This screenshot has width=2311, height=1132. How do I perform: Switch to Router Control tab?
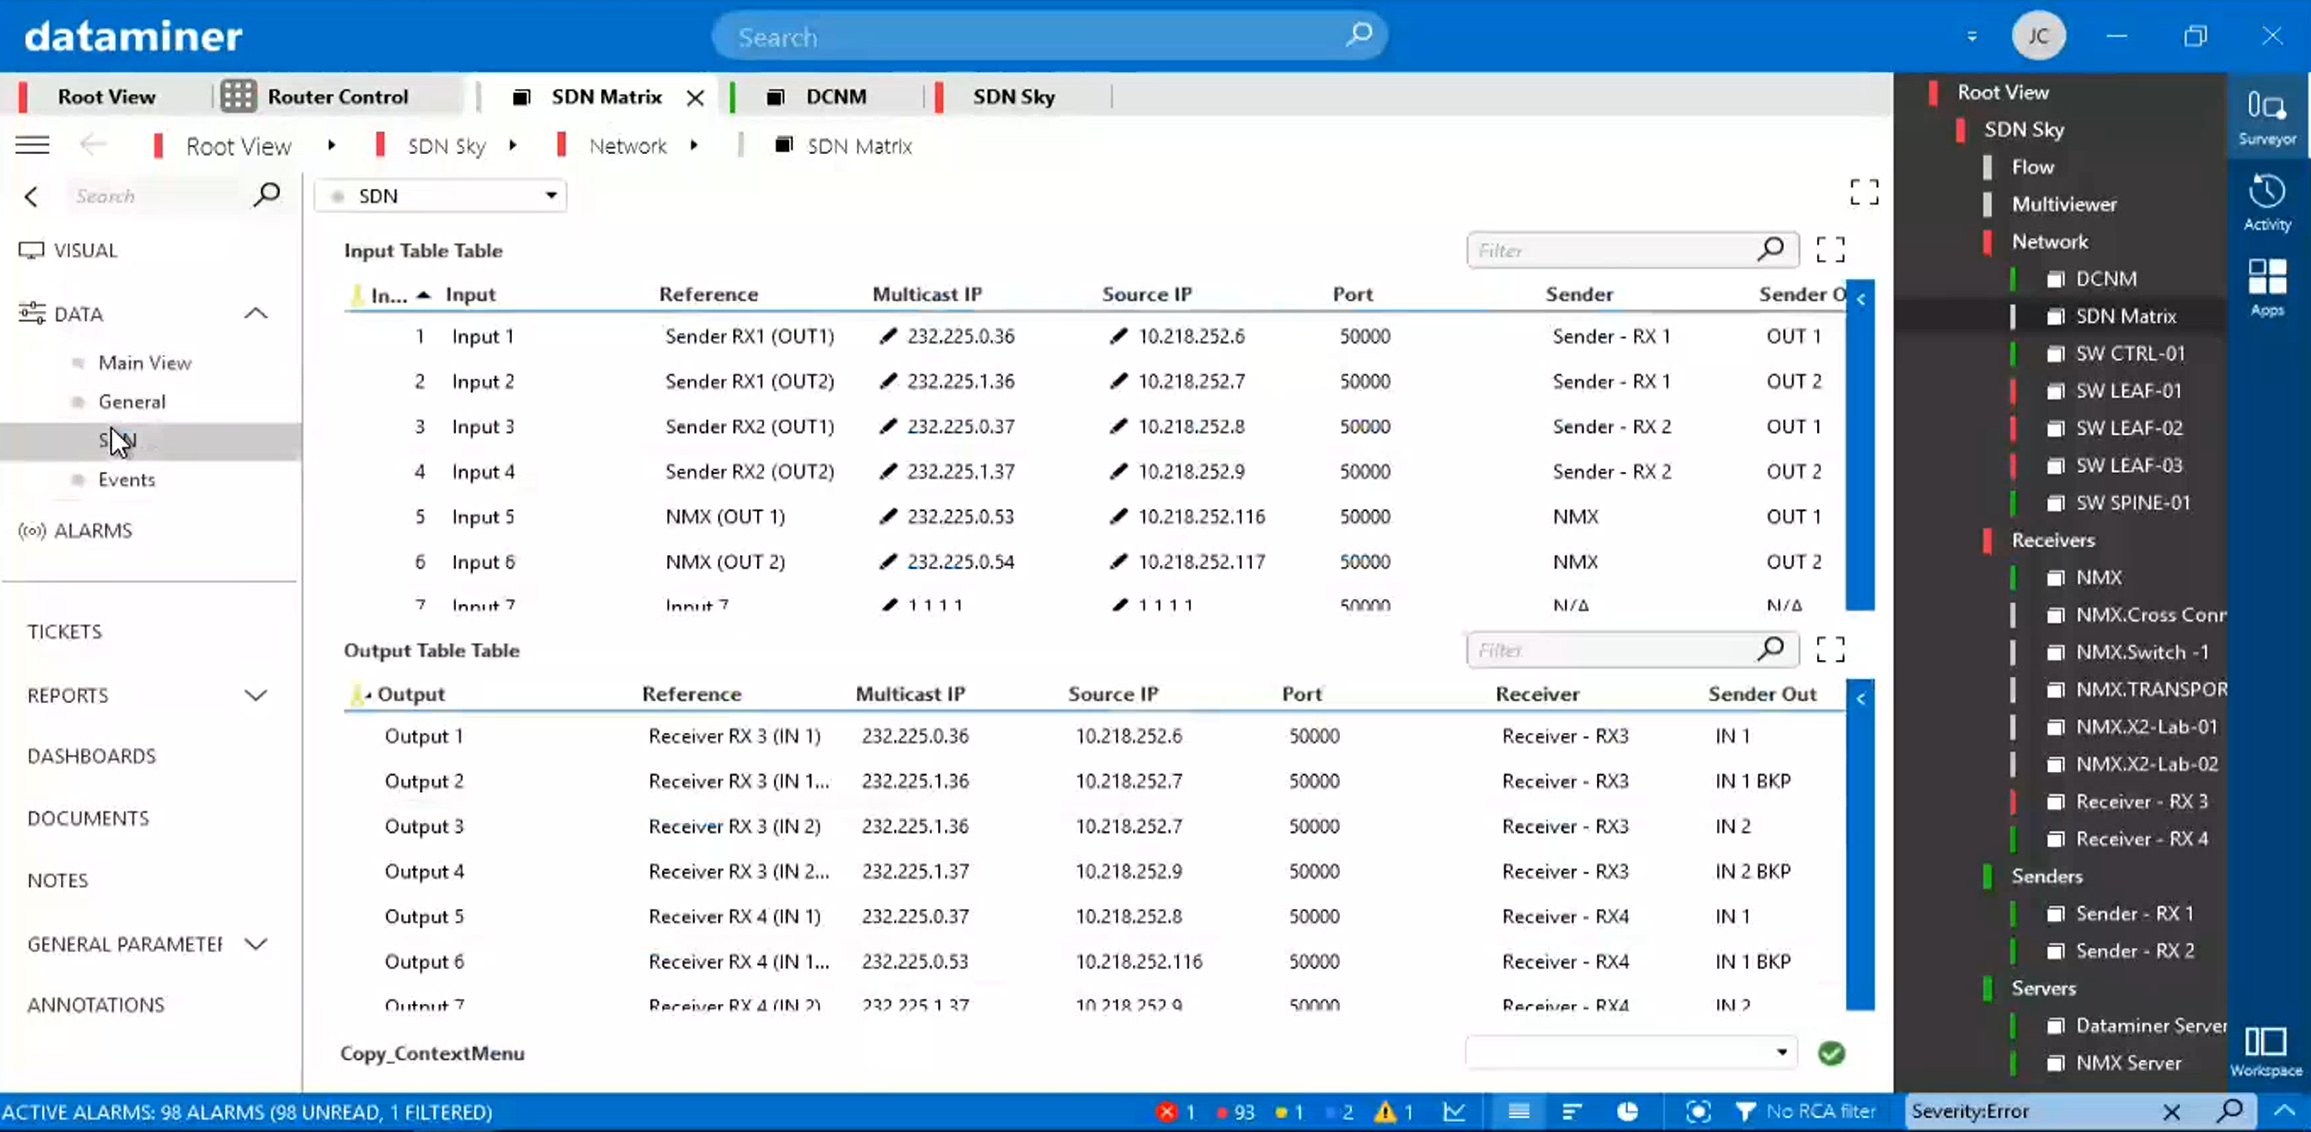(x=338, y=97)
